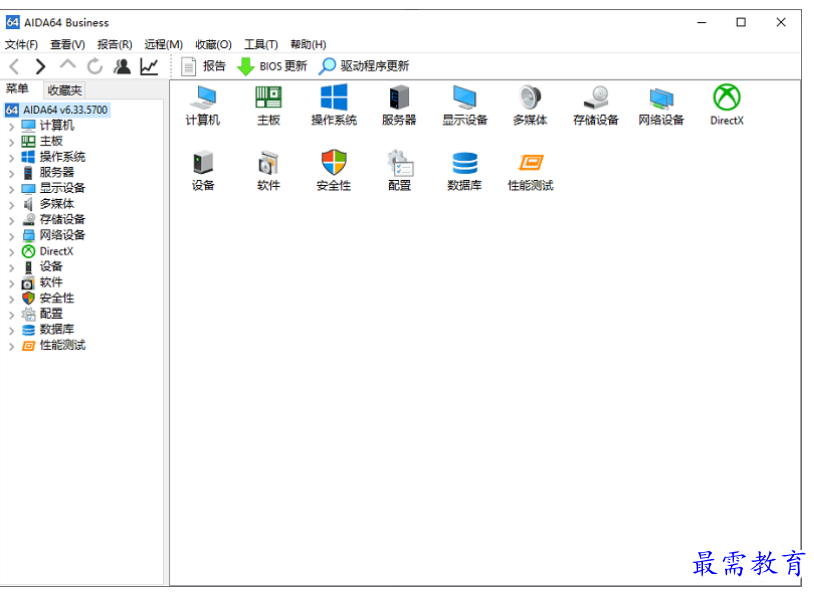Expand the 多媒体 tree node arrow
This screenshot has height=595, width=814.
(x=11, y=205)
